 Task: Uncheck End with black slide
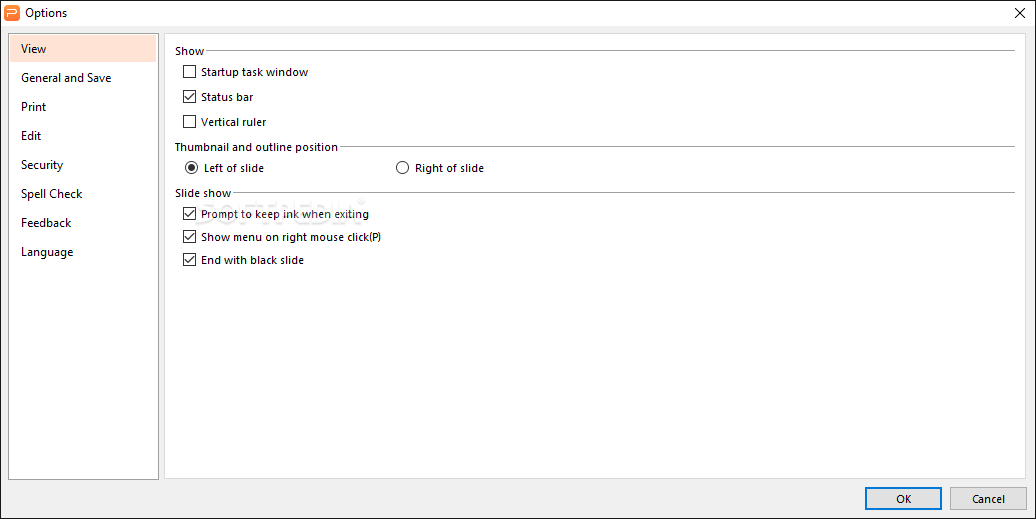[x=190, y=260]
